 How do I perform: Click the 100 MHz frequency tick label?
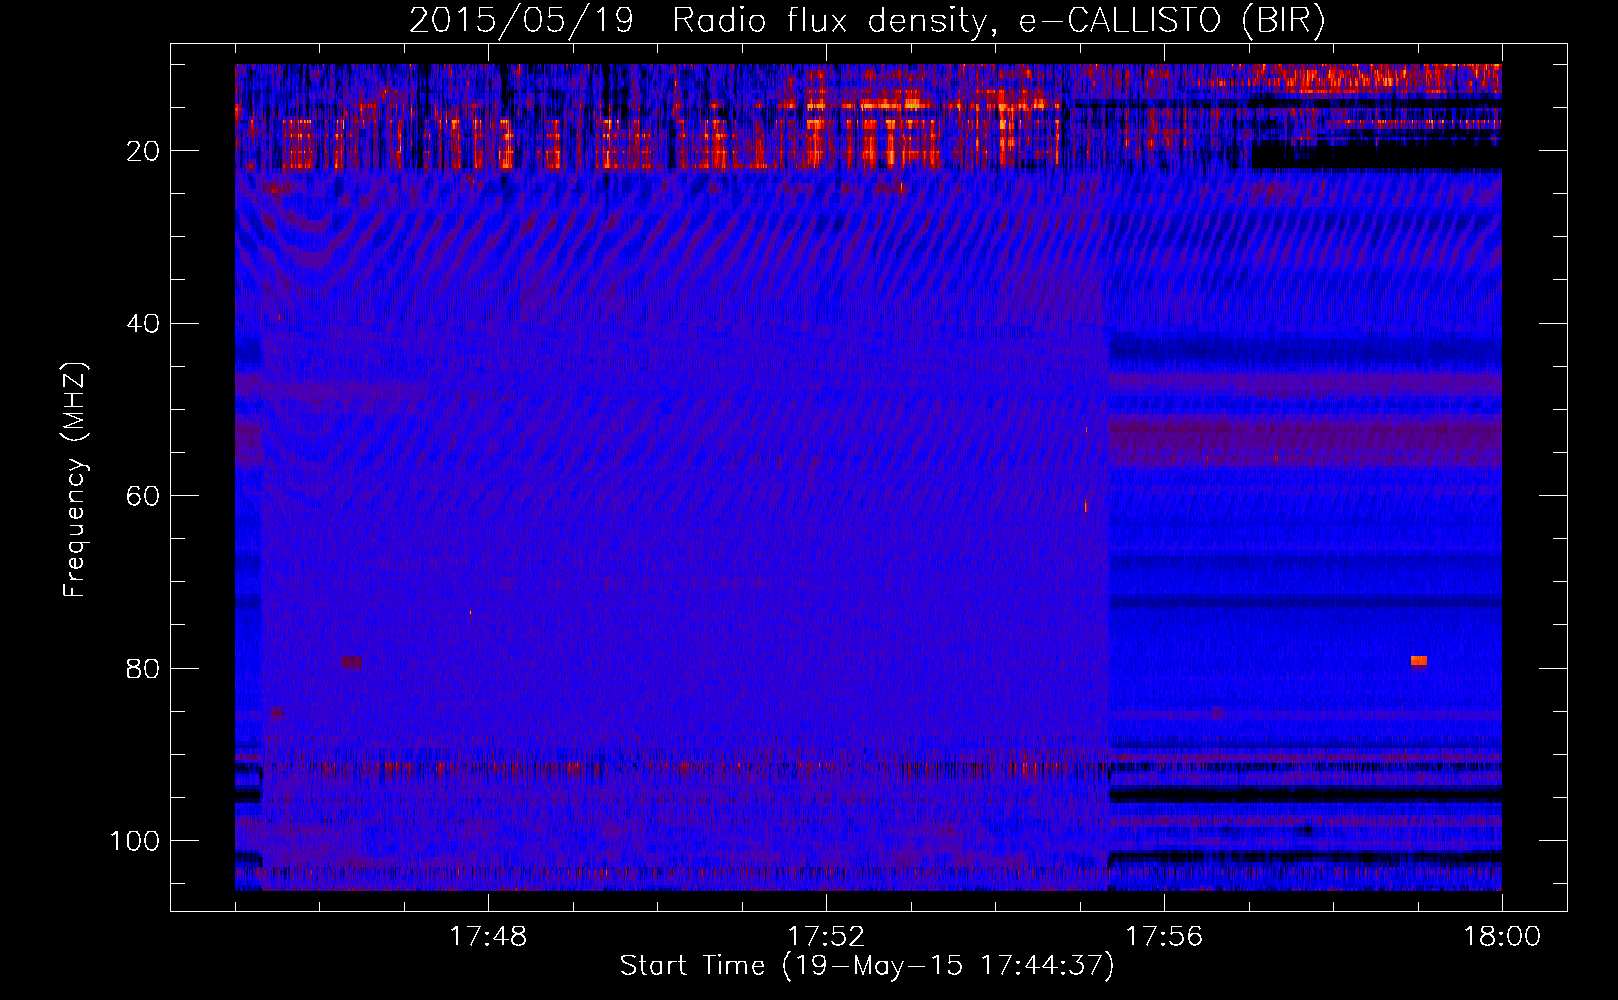[135, 841]
